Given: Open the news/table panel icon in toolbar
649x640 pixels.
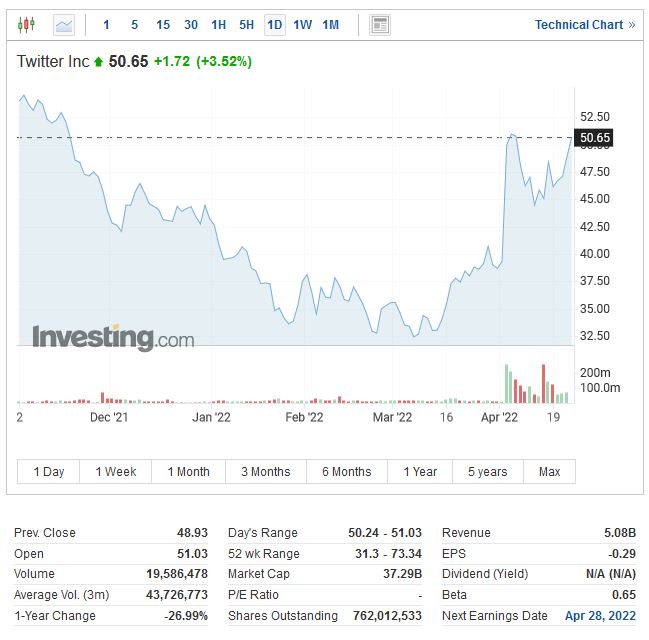Looking at the screenshot, I should 379,24.
